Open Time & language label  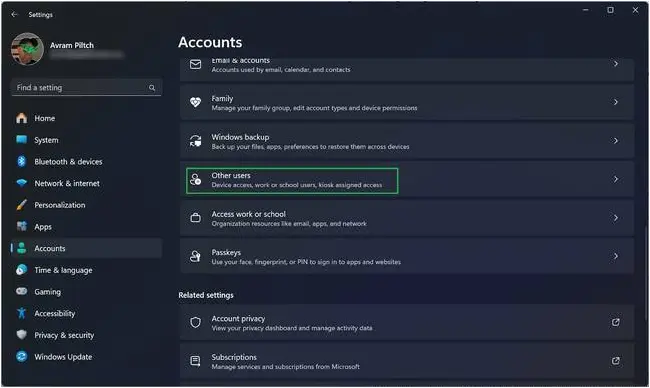click(63, 270)
